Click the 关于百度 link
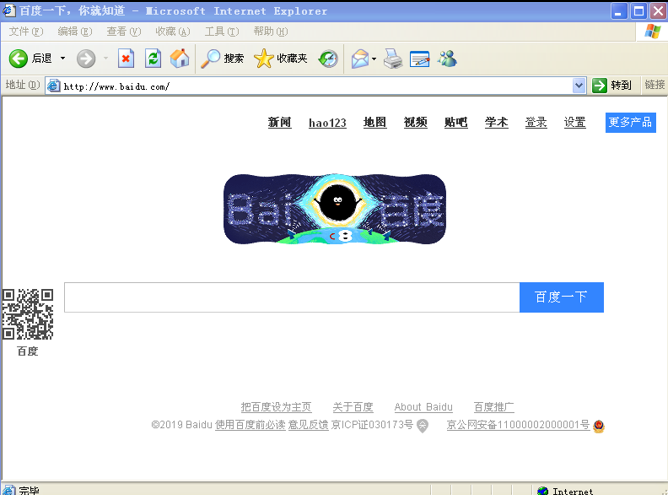668x495 pixels. pos(353,407)
